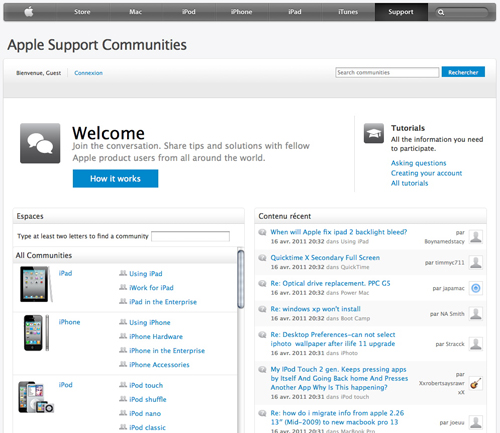Go to the iTunes nav tab
The width and height of the screenshot is (500, 433).
coord(348,12)
